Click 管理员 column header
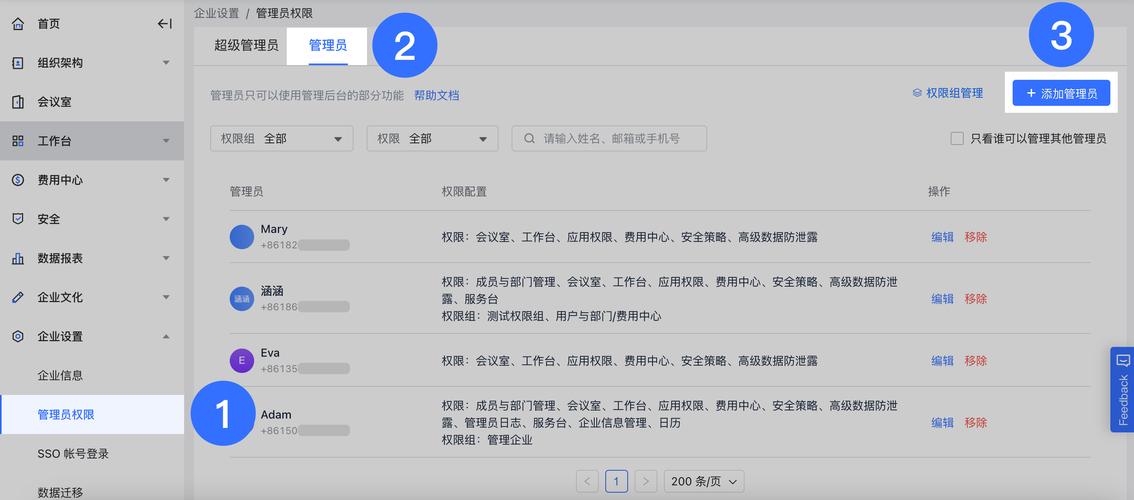The image size is (1134, 500). click(247, 191)
